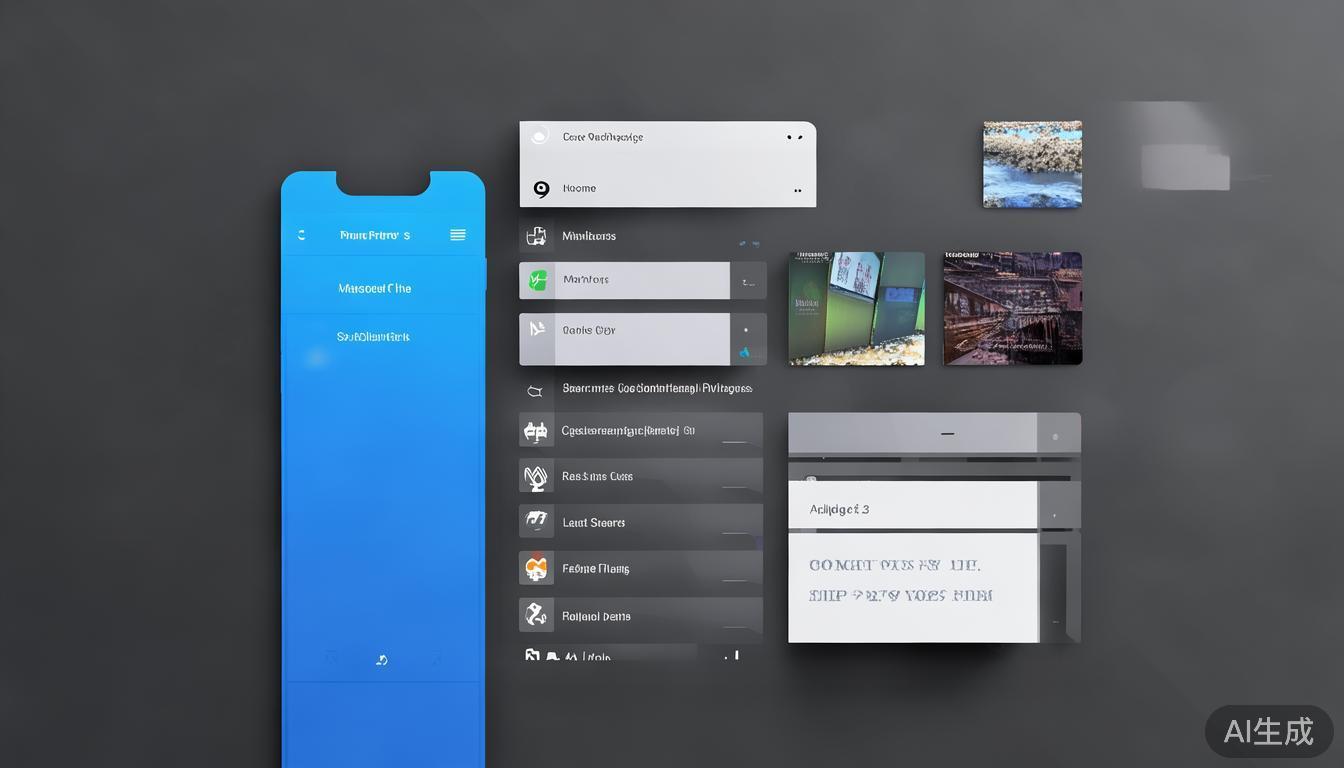Click the icon beside Ressims Cues

coord(536,477)
